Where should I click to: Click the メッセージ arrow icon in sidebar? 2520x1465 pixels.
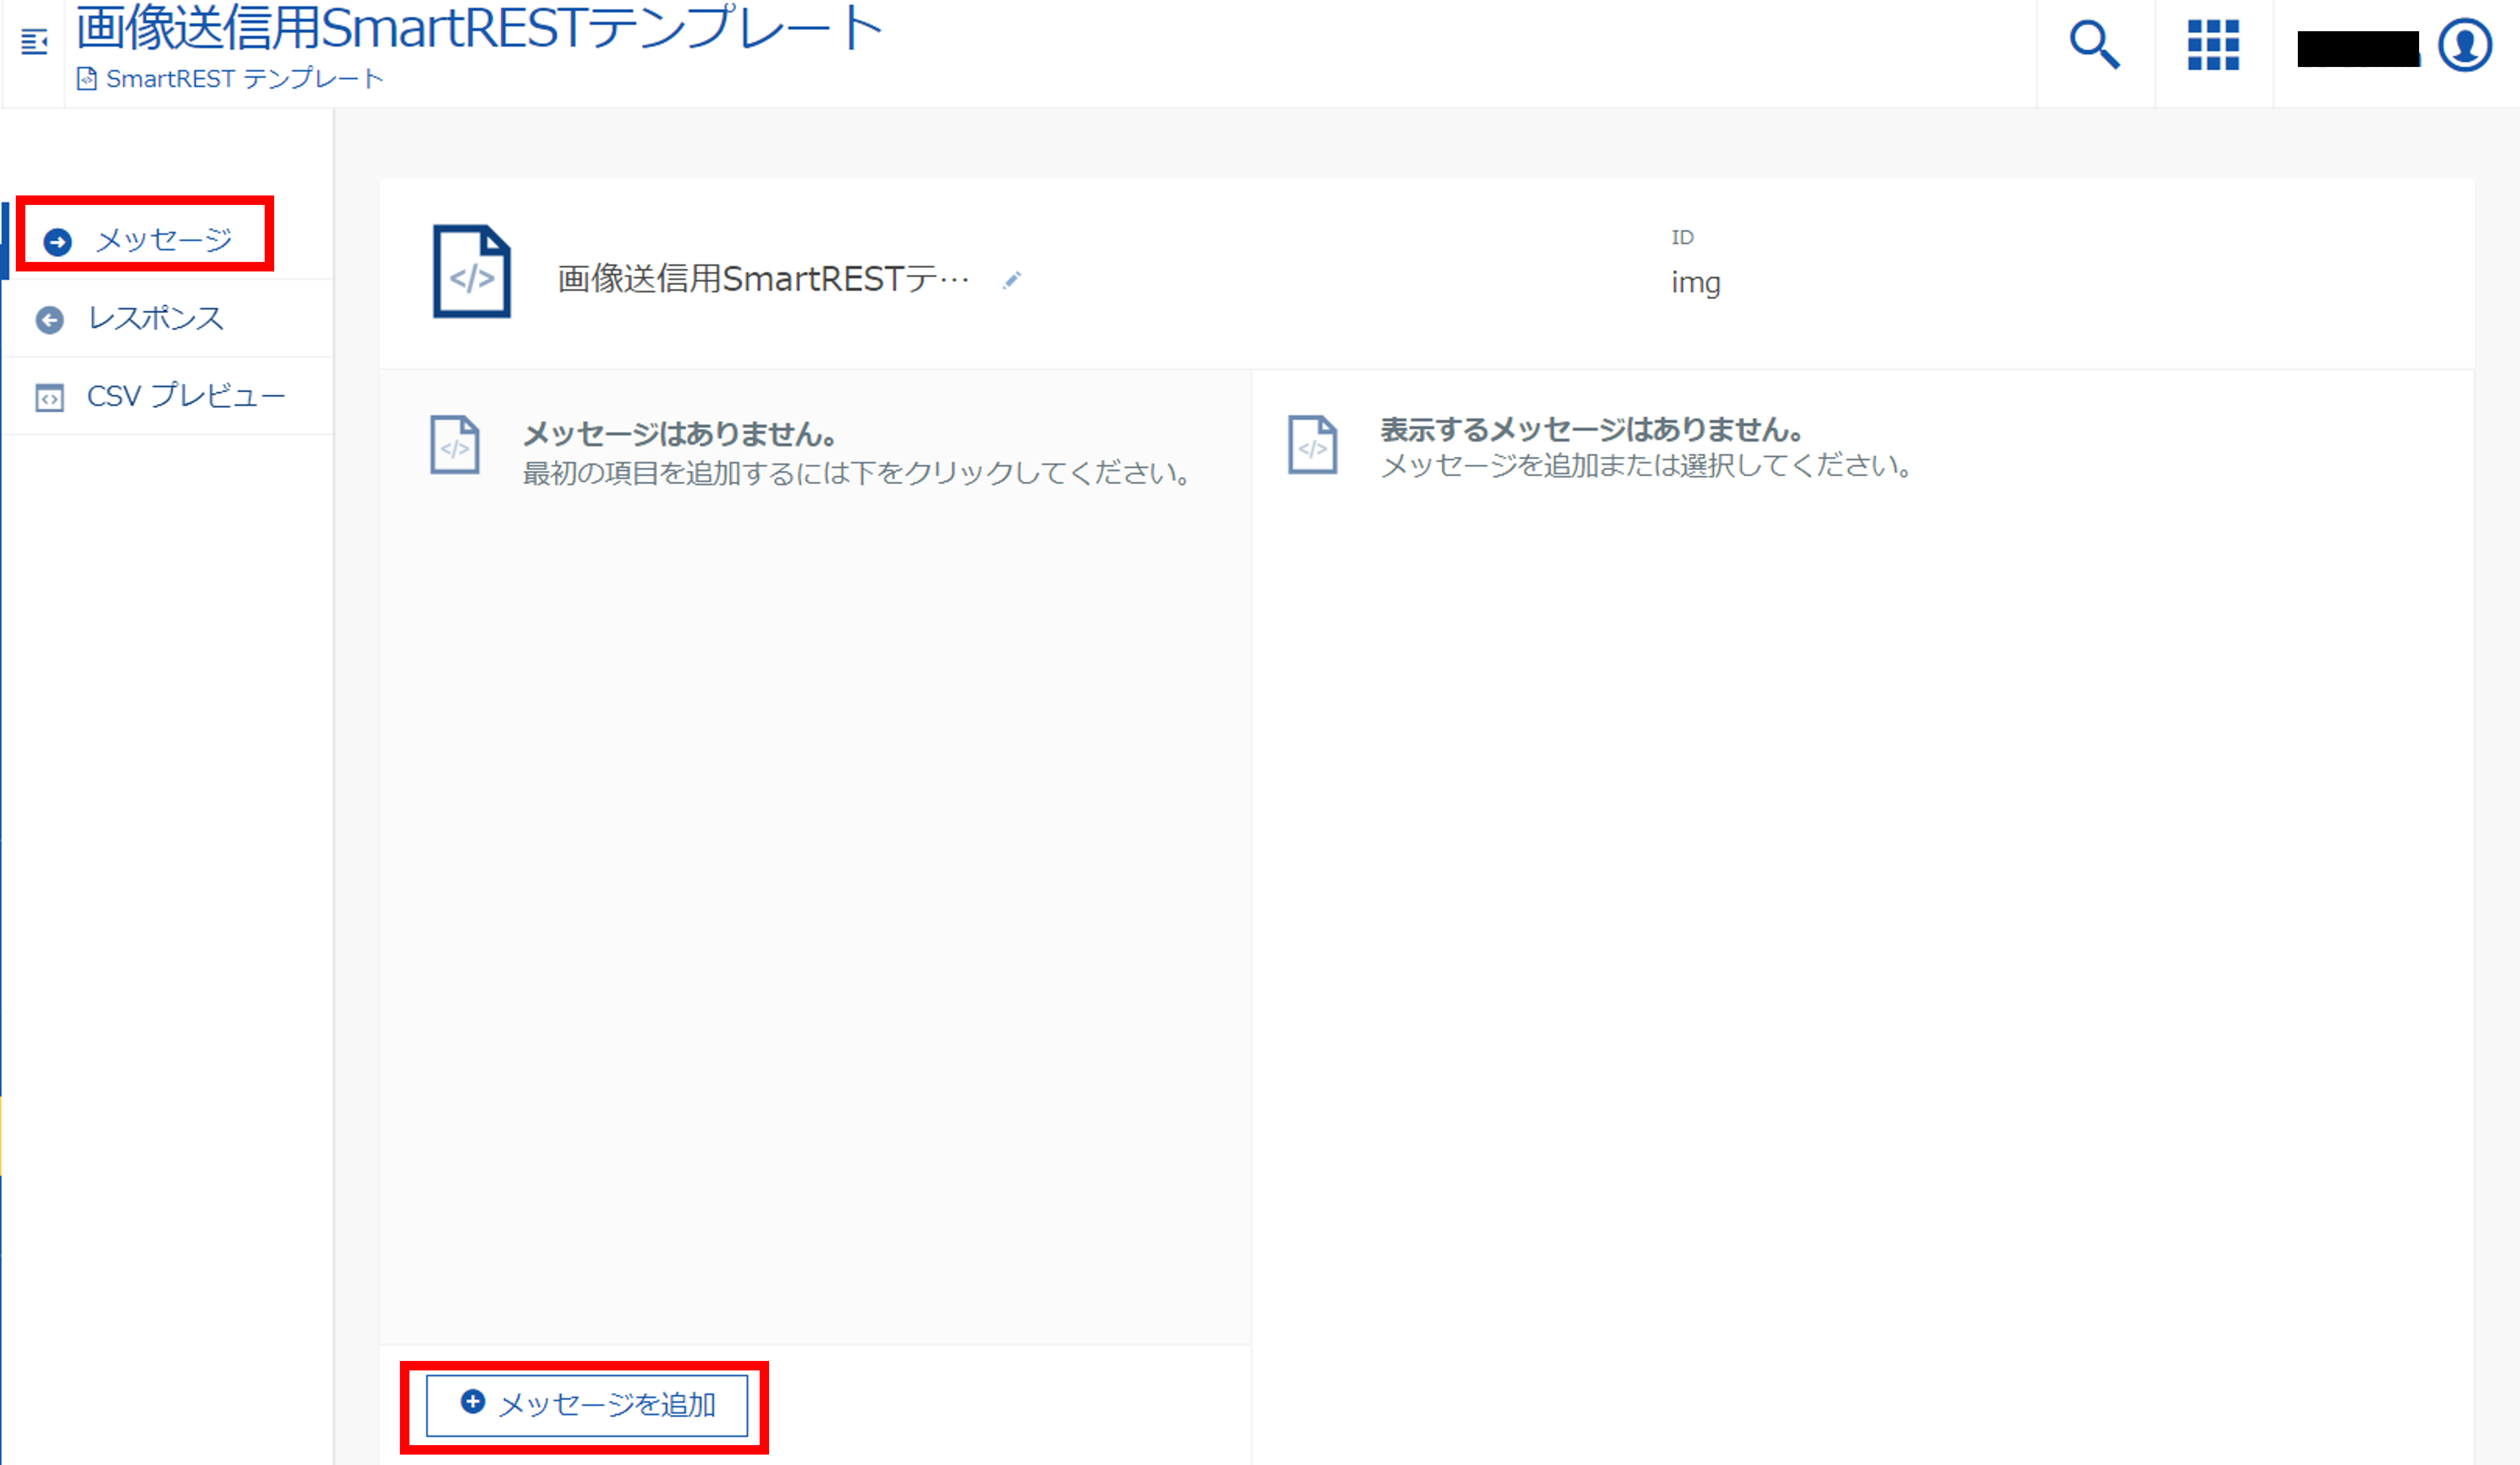(57, 239)
